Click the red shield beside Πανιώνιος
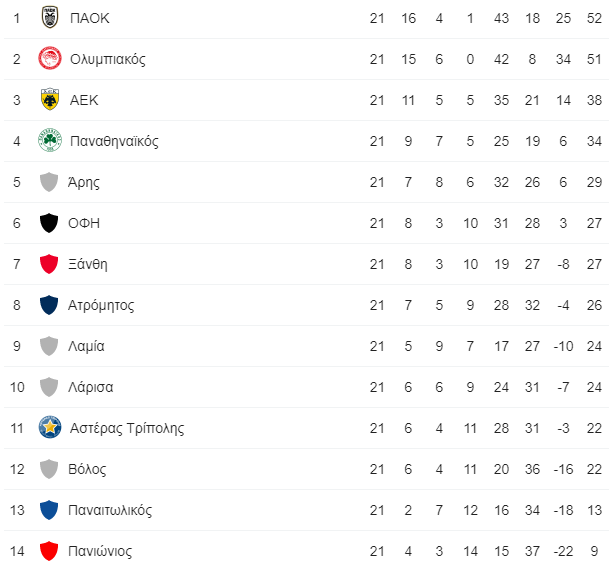Viewport: 609px width, 565px height. tap(49, 551)
